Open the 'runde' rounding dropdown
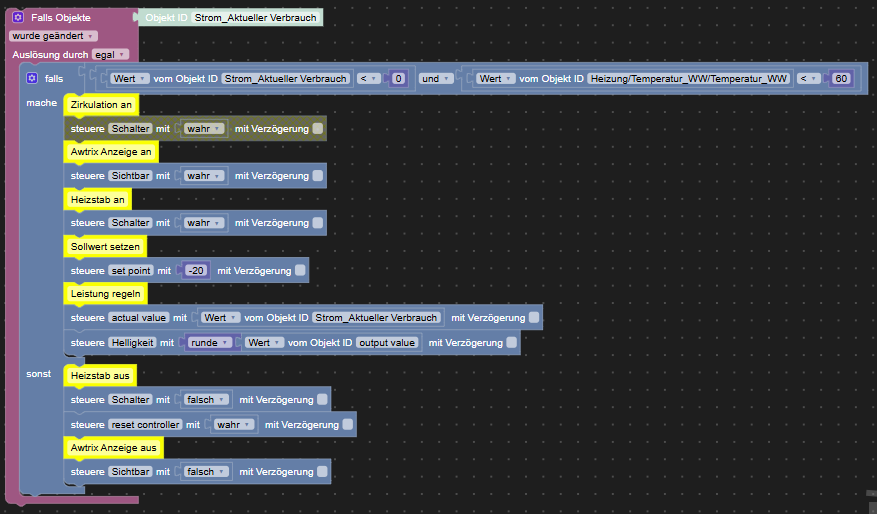The width and height of the screenshot is (877, 514). pyautogui.click(x=209, y=342)
